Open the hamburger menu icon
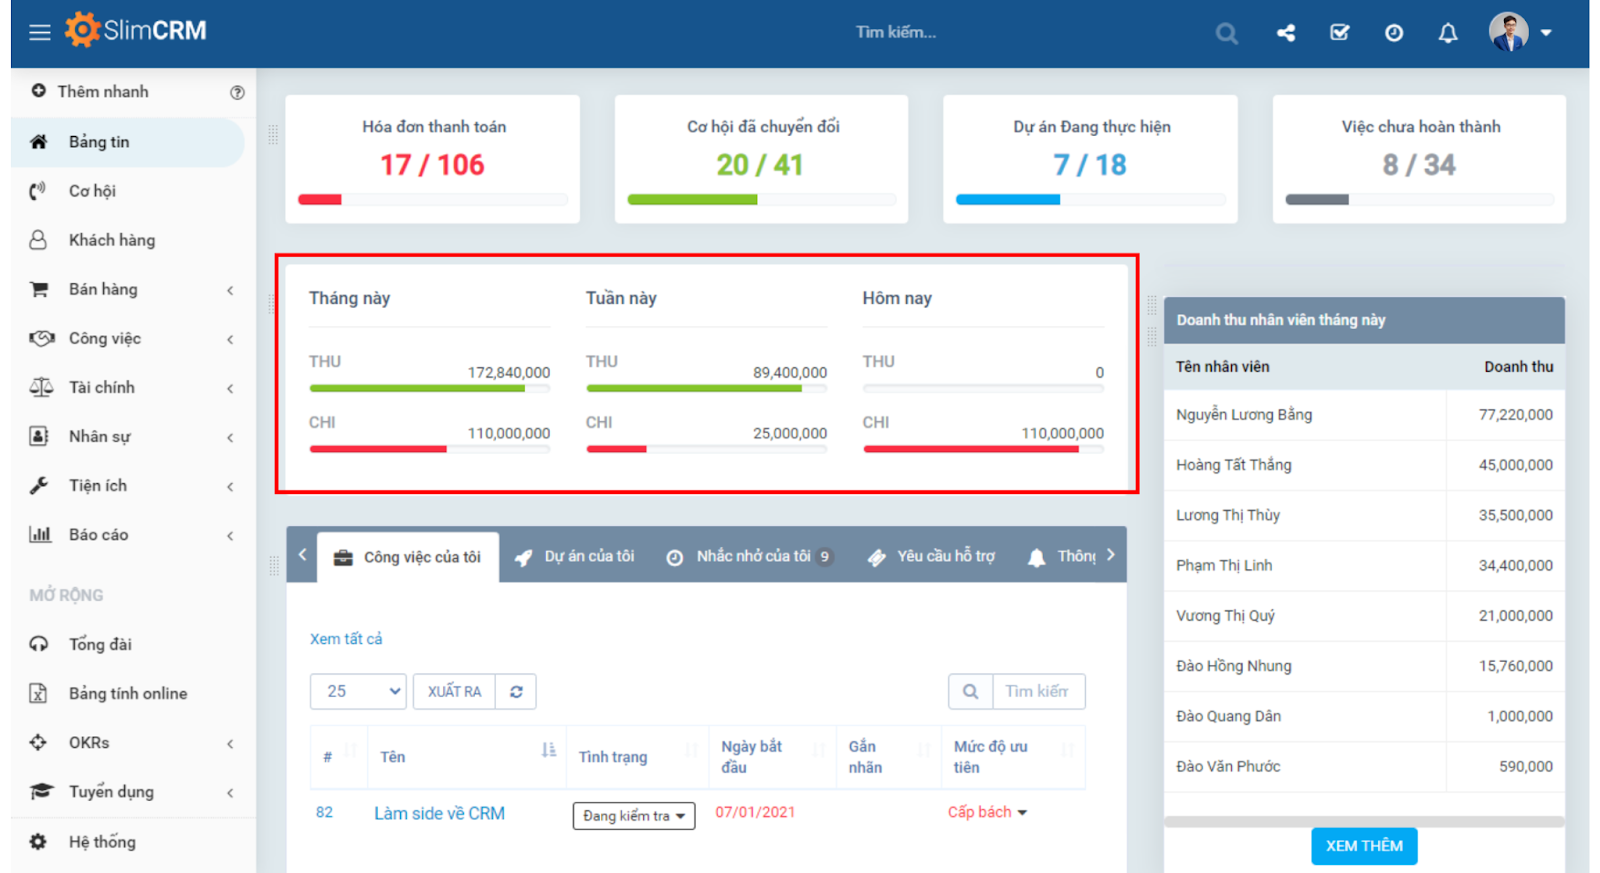Screen dimensions: 1600x873 [x=40, y=32]
